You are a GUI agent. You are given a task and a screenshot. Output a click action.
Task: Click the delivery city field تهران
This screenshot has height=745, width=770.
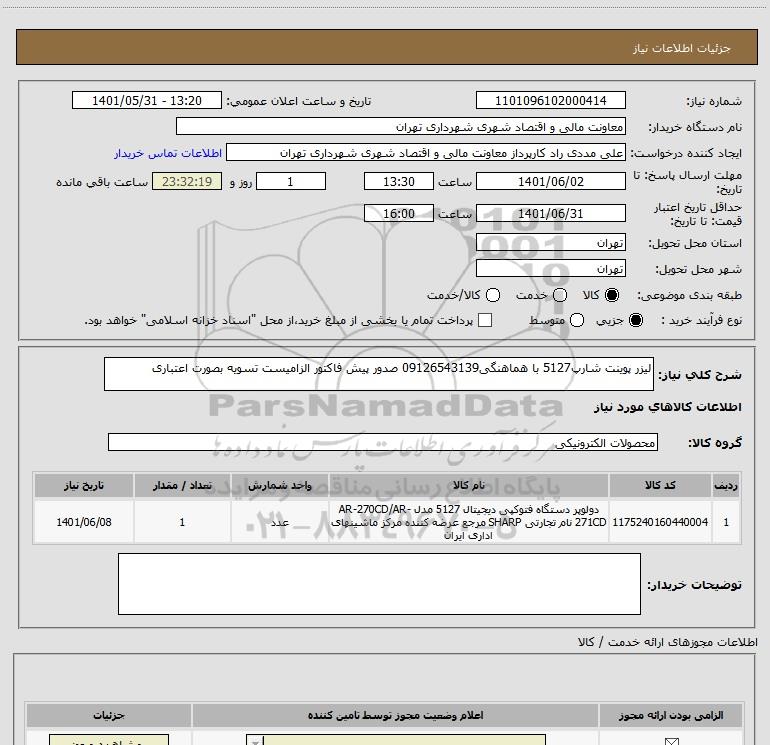[x=550, y=268]
